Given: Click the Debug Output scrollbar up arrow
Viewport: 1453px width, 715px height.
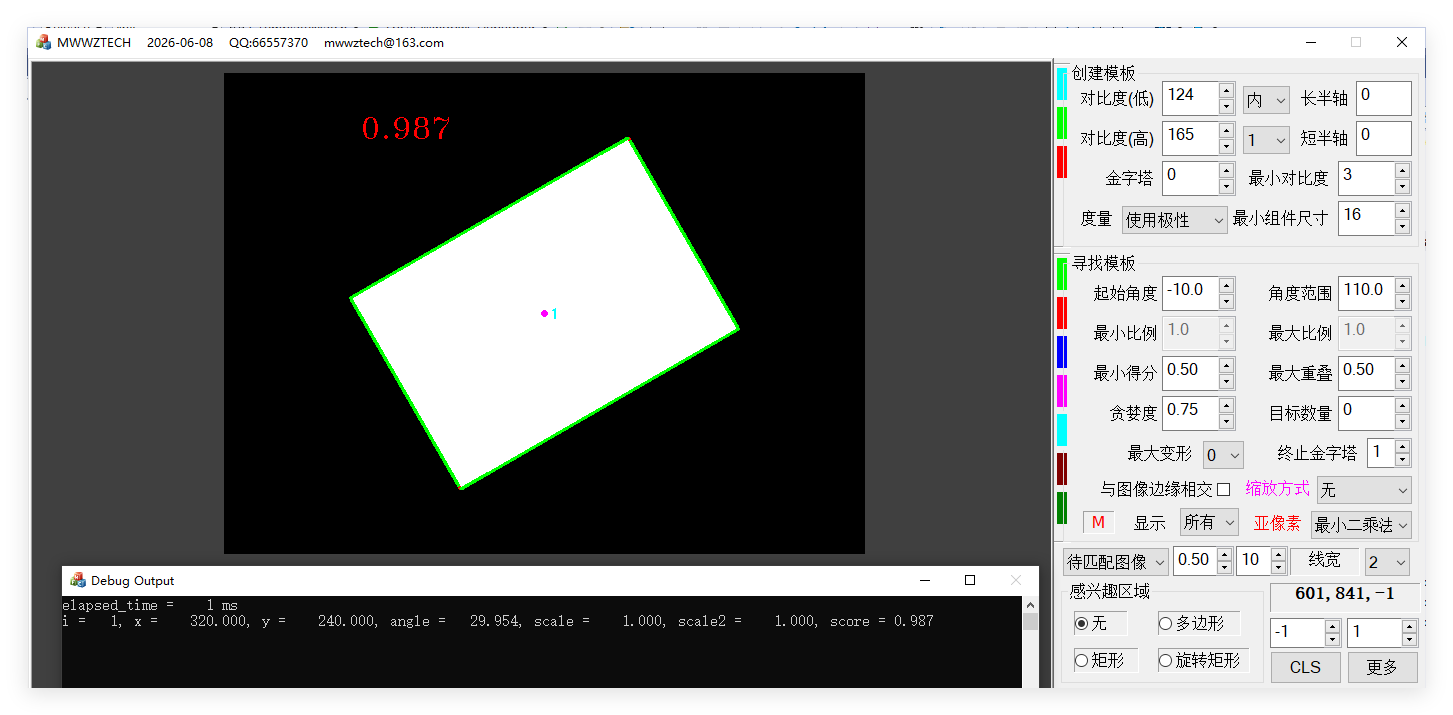Looking at the screenshot, I should tap(1030, 605).
